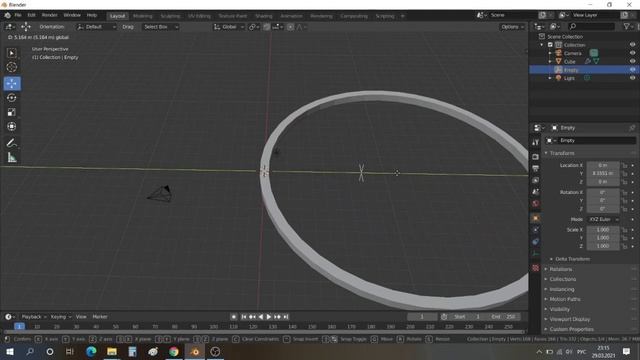The height and width of the screenshot is (360, 640).
Task: Open the Render menu
Action: pyautogui.click(x=49, y=15)
